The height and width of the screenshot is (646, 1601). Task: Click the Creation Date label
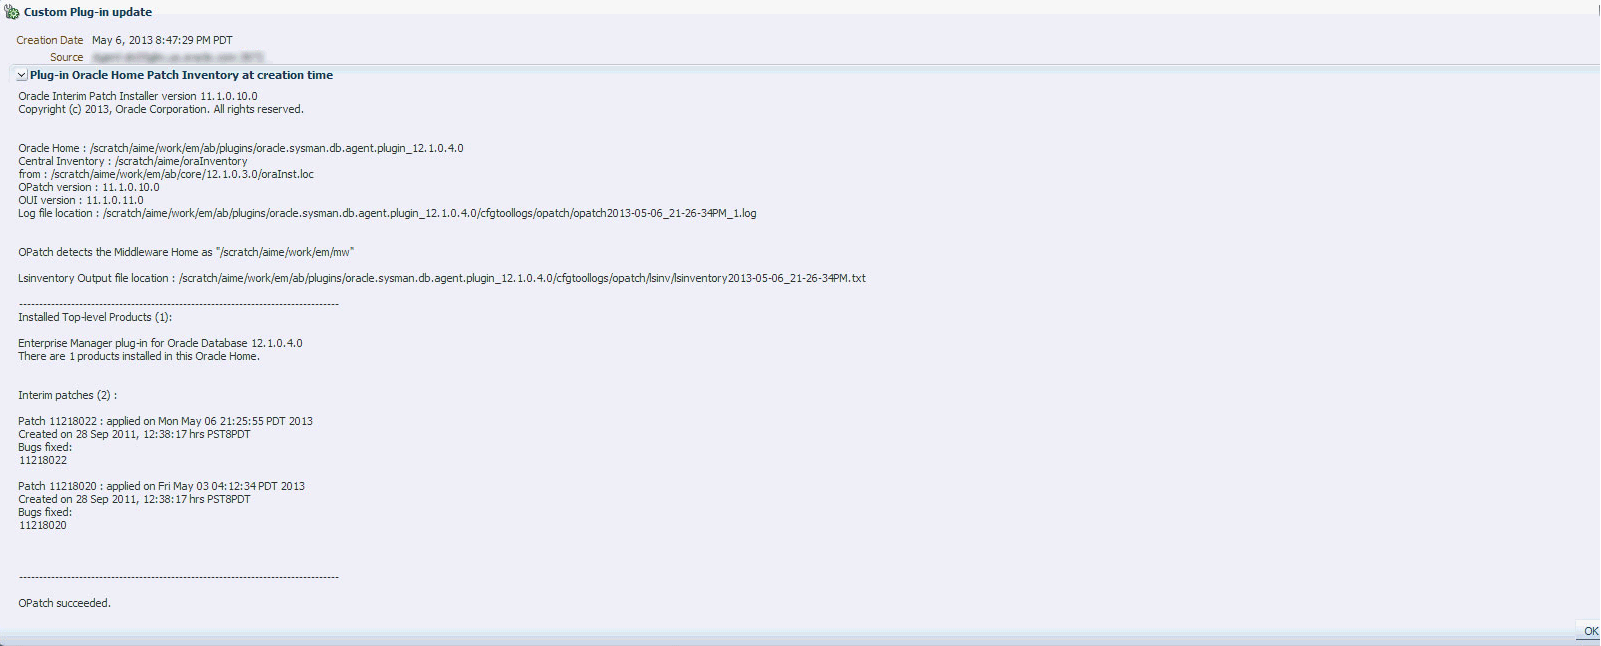(x=50, y=41)
